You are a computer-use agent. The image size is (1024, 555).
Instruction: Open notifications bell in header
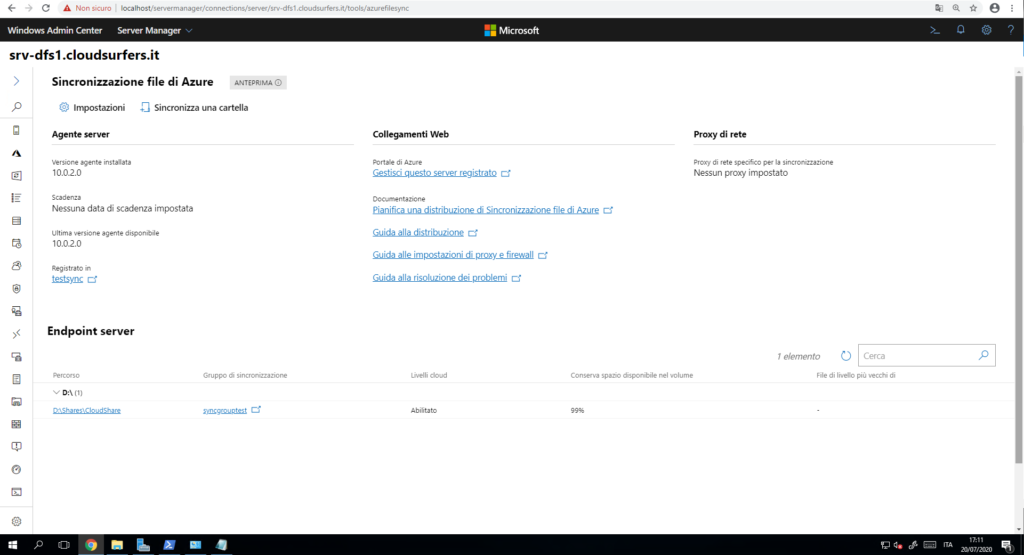click(x=961, y=30)
